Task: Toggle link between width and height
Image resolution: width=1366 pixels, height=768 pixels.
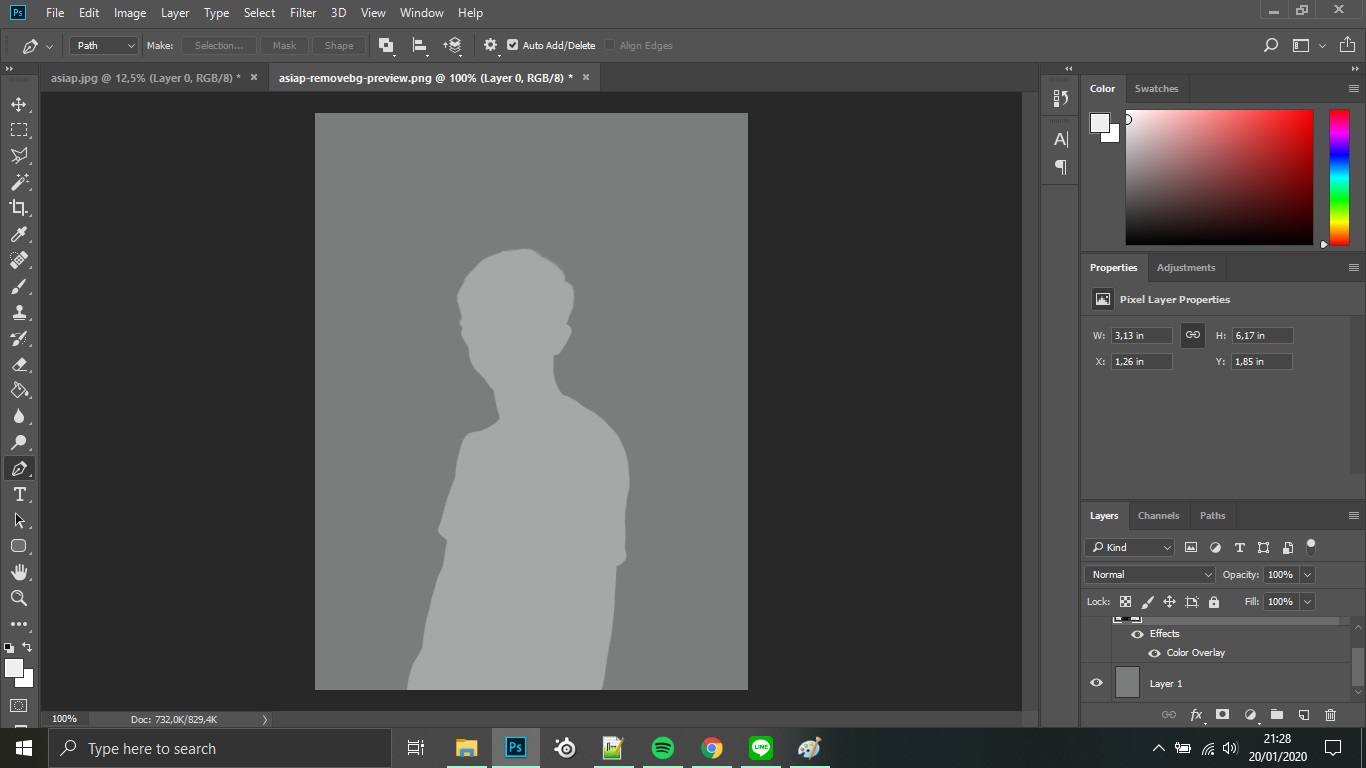Action: coord(1192,335)
